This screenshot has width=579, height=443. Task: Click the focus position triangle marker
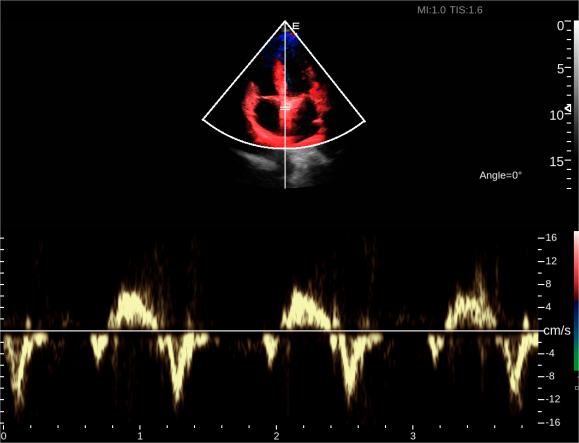click(x=569, y=108)
